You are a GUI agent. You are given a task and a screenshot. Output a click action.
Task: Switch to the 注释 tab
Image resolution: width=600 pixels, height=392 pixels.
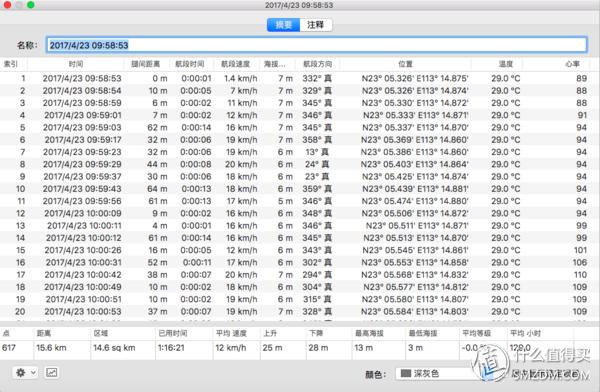316,25
